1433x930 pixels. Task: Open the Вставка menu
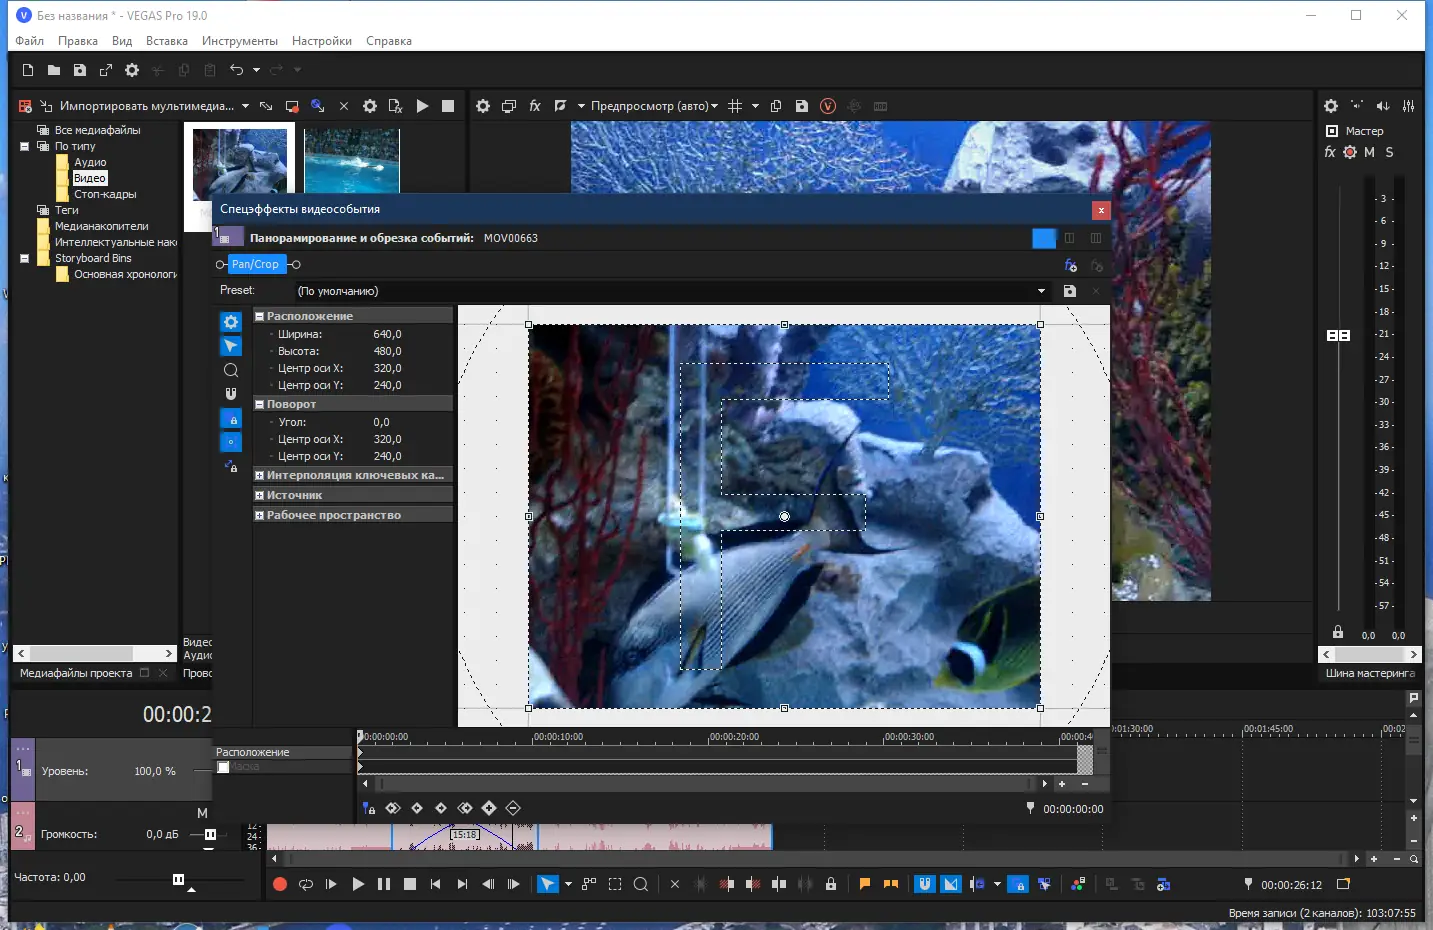coord(166,41)
